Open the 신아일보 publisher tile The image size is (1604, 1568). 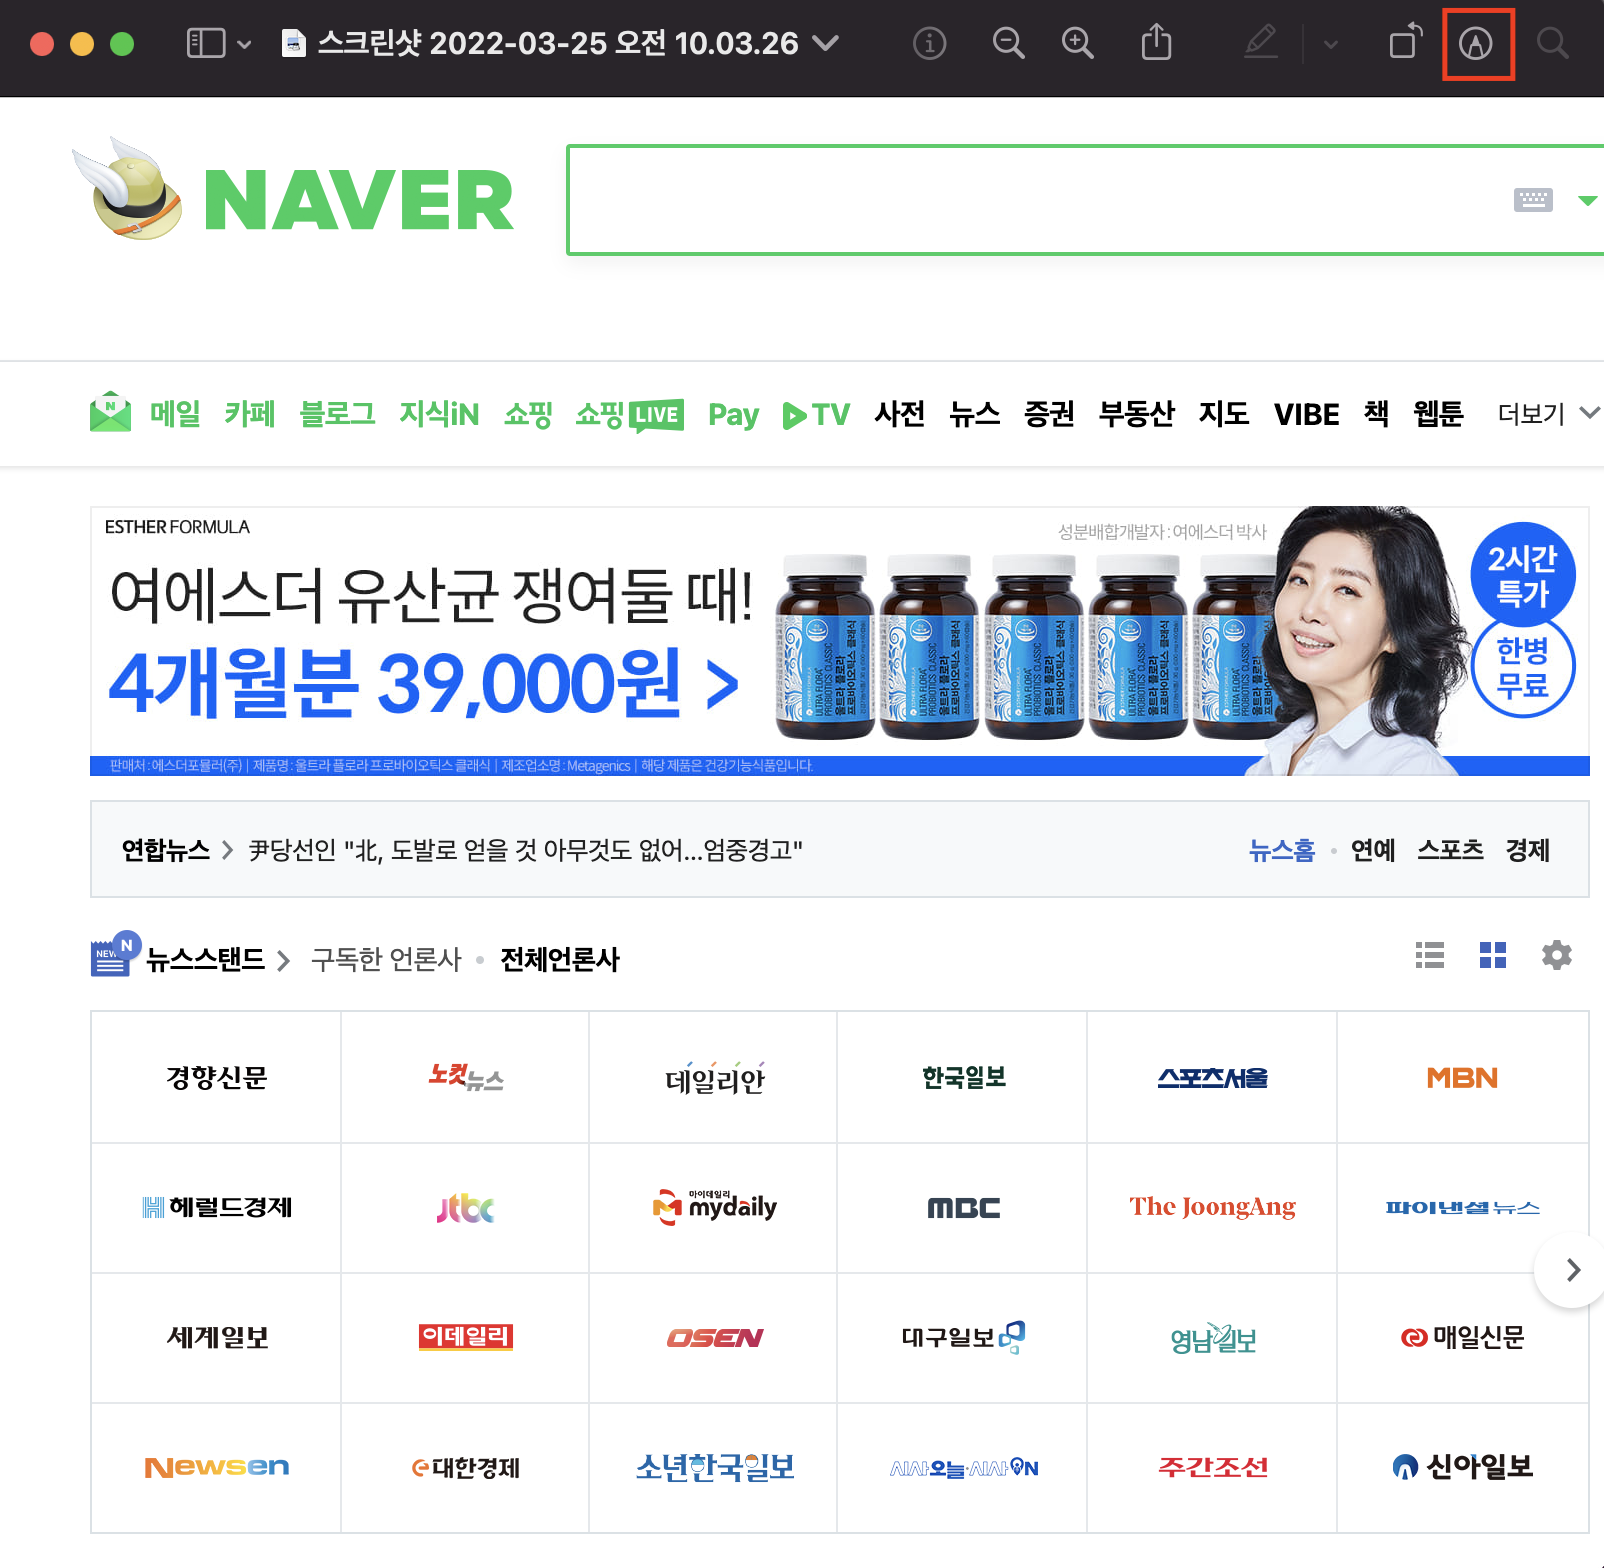point(1462,1468)
